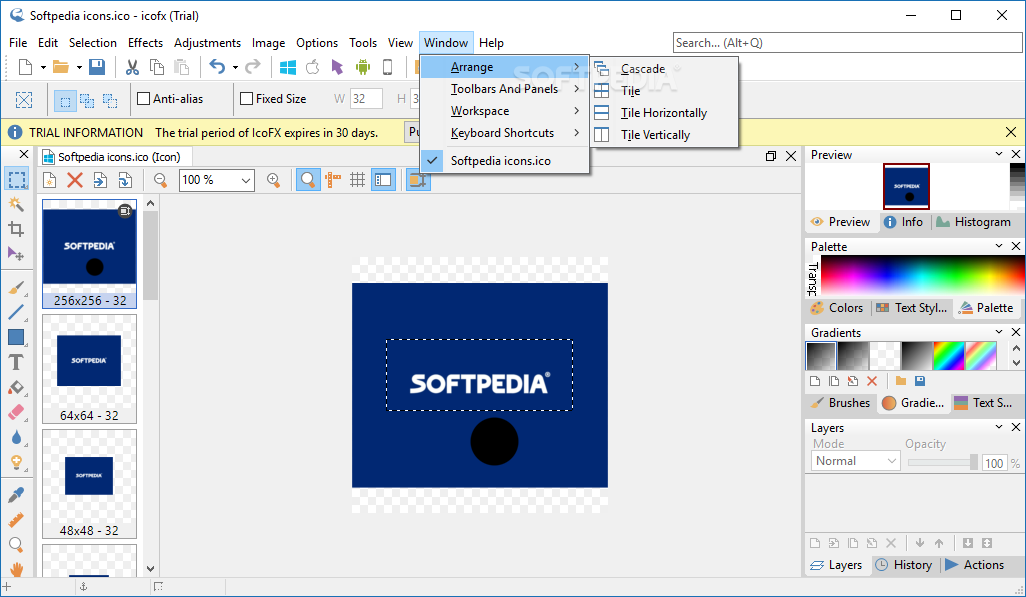Screen dimensions: 1026x597
Task: Click the zoom in magnifier icon
Action: tap(274, 180)
